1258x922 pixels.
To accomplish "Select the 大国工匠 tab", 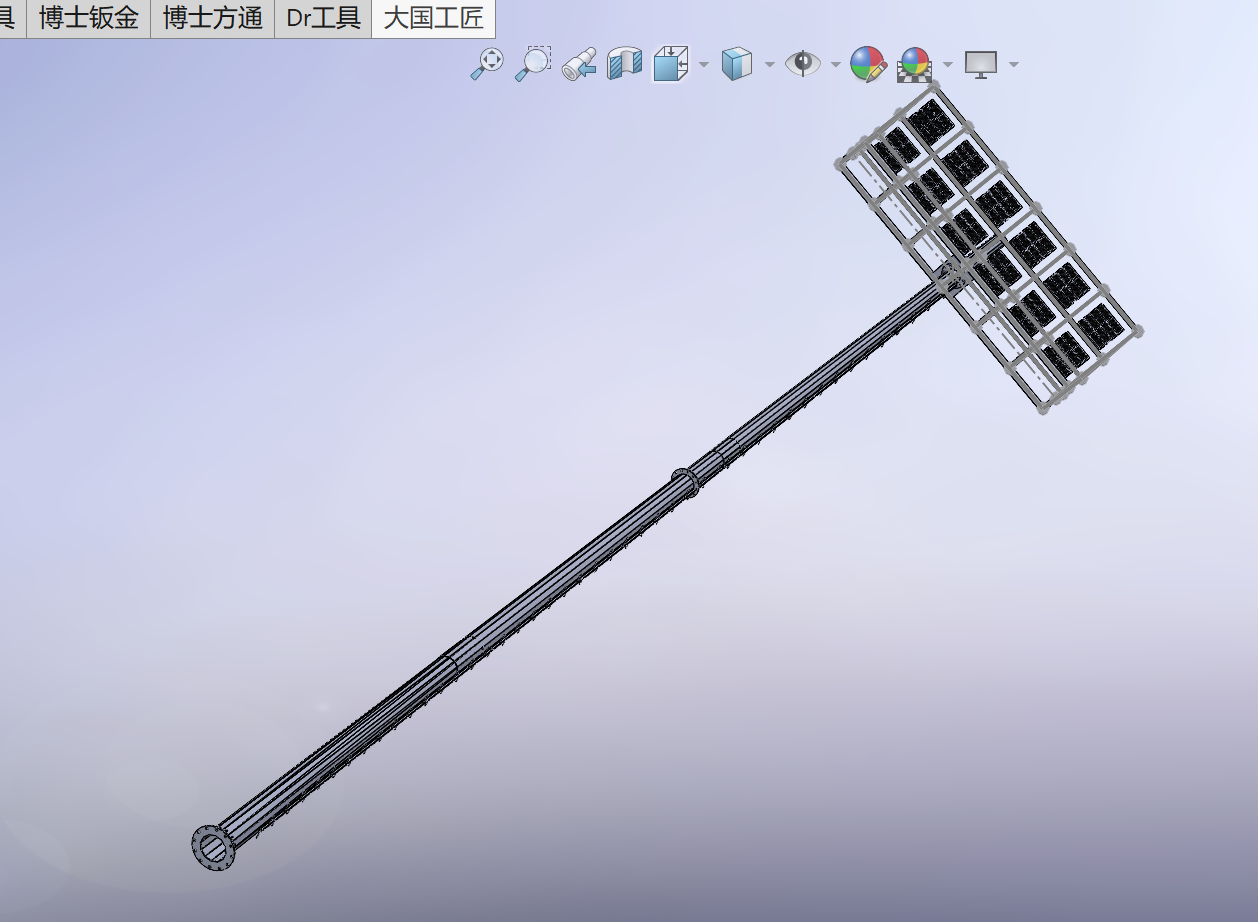I will point(433,18).
